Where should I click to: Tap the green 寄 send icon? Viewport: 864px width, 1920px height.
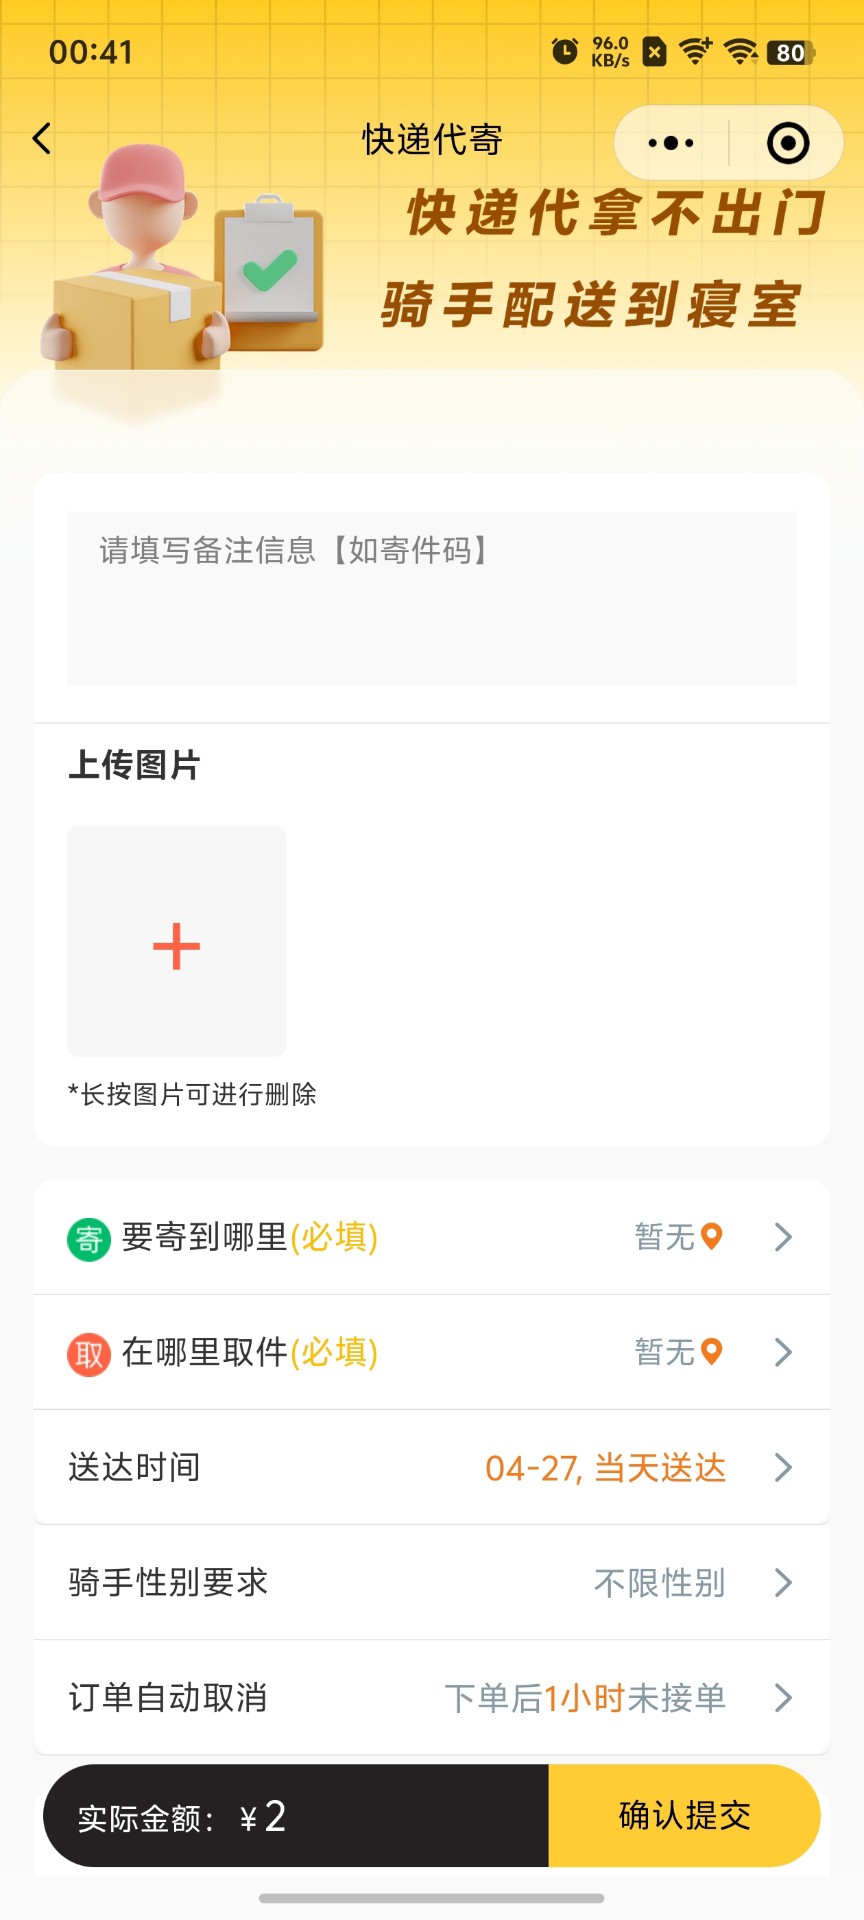click(x=89, y=1240)
